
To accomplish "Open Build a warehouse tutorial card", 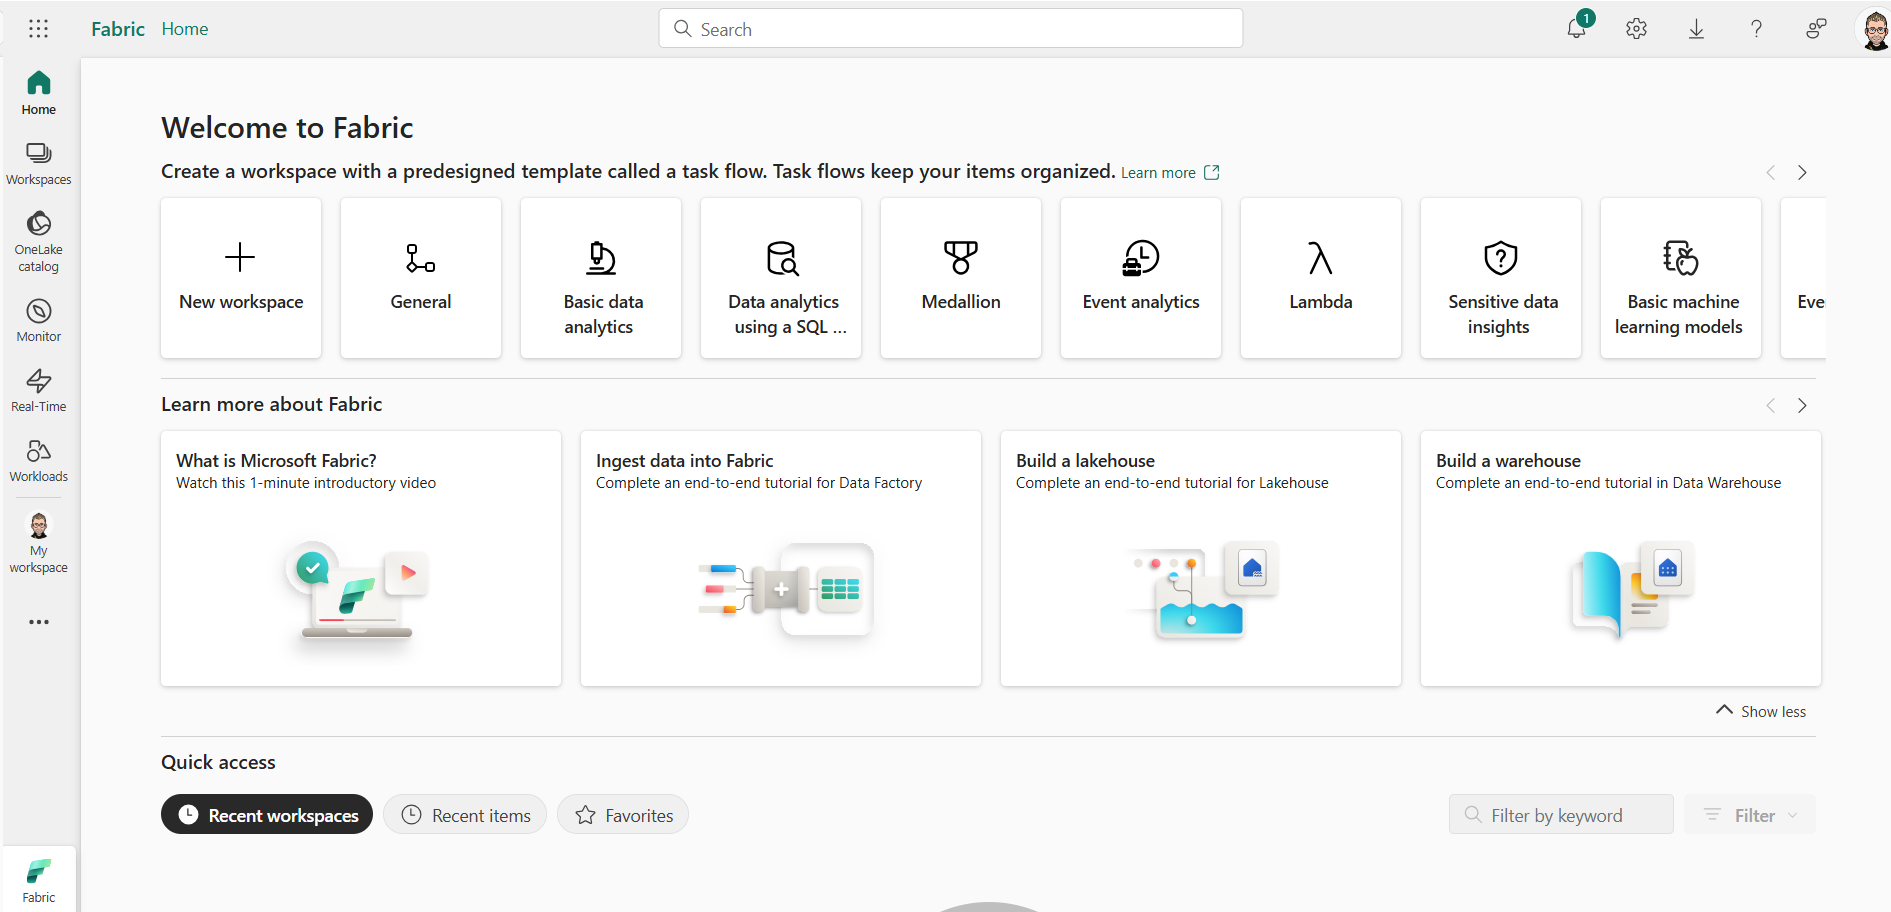I will tap(1621, 558).
